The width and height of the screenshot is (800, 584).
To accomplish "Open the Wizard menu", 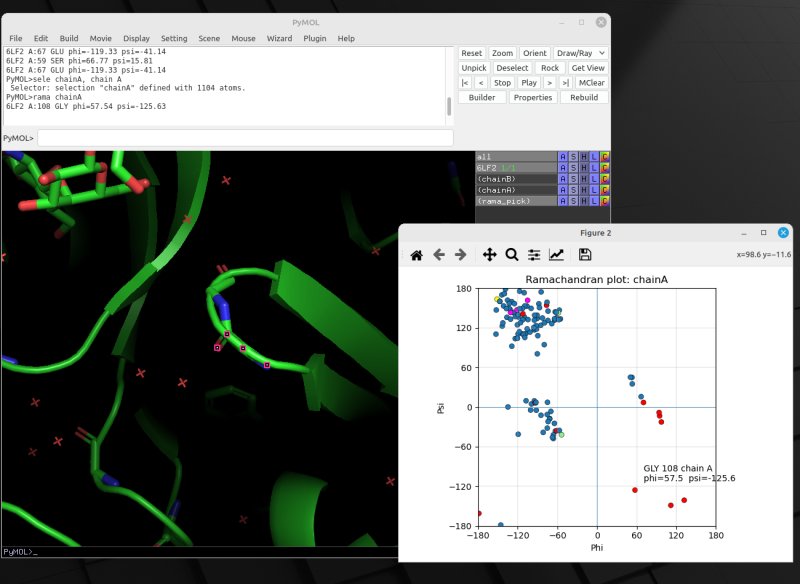I will pyautogui.click(x=279, y=38).
